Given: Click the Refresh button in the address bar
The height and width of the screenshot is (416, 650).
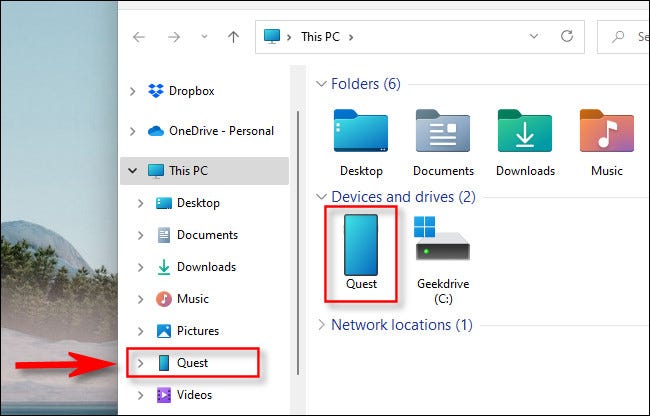Looking at the screenshot, I should [x=567, y=37].
